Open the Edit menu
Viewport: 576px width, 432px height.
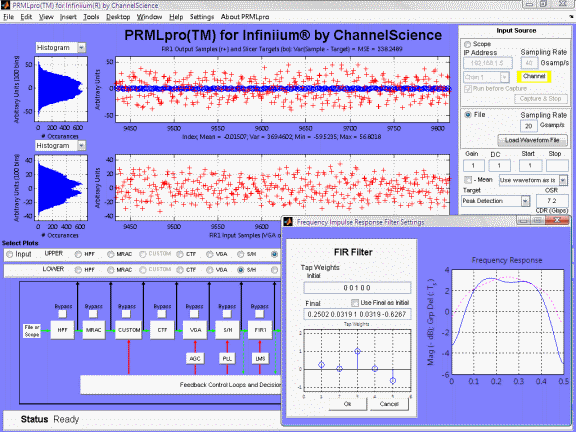pos(26,17)
